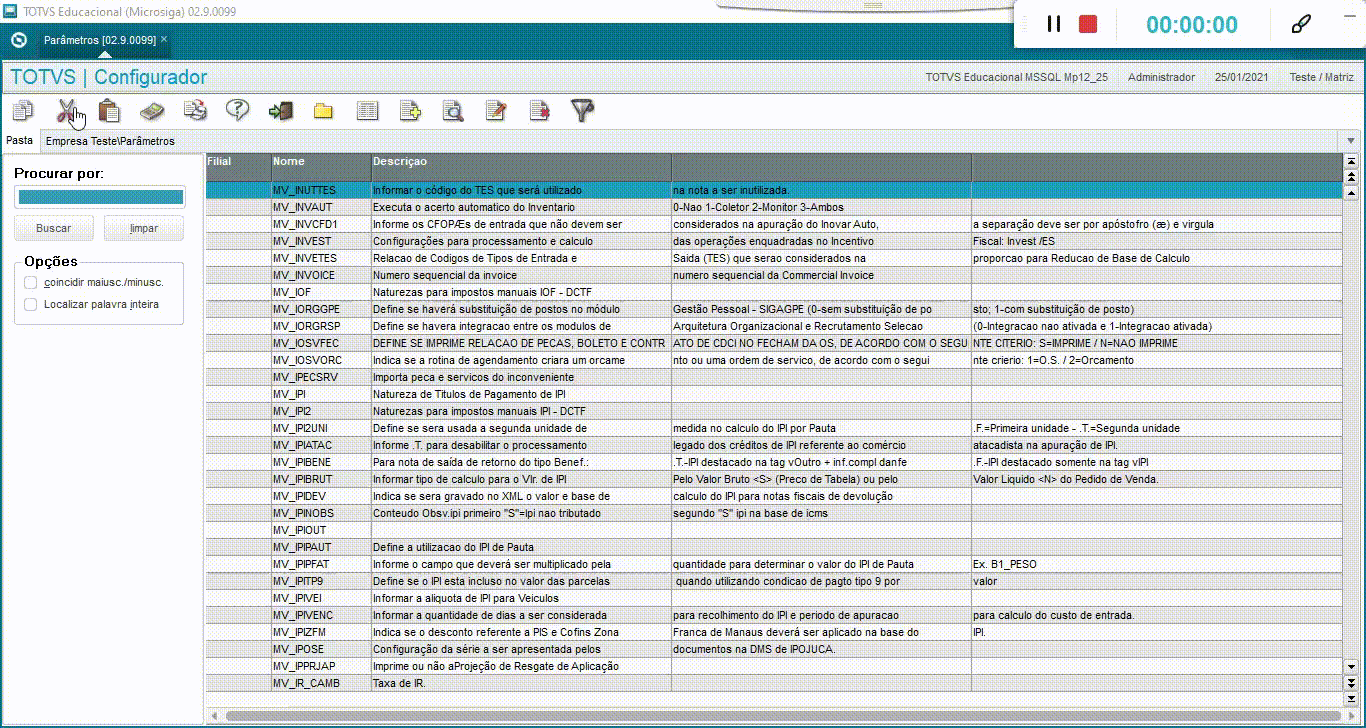Viewport: 1366px width, 728px height.
Task: Stop the recording with the red square
Action: [x=1088, y=24]
